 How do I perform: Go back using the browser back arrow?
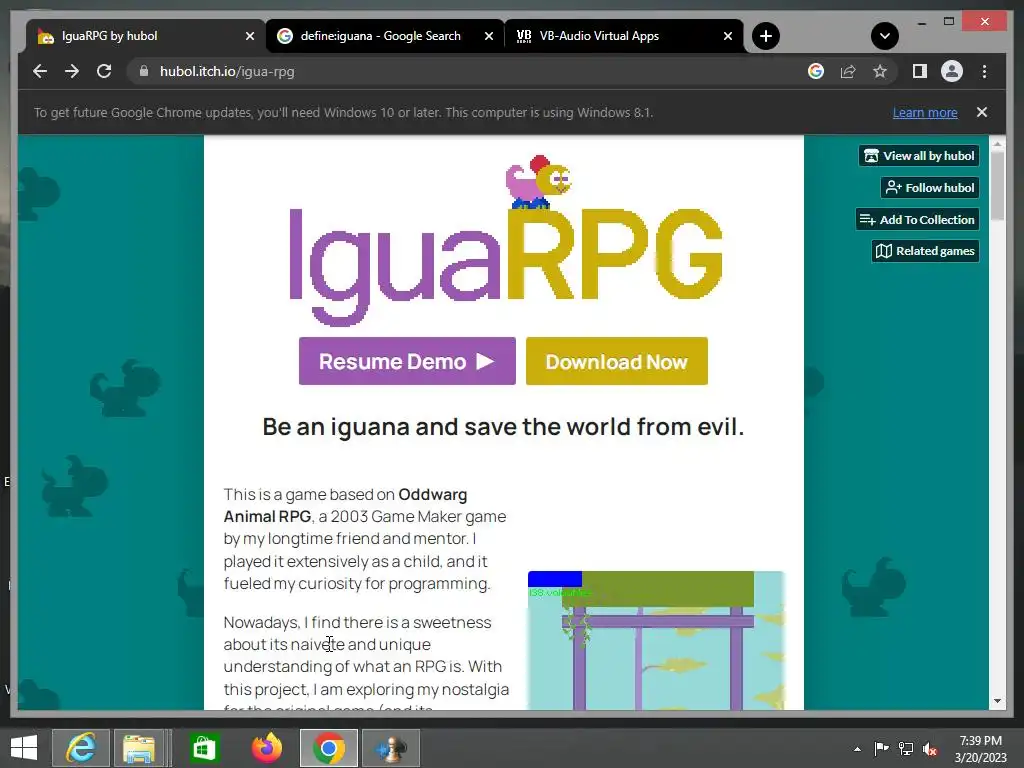[40, 71]
